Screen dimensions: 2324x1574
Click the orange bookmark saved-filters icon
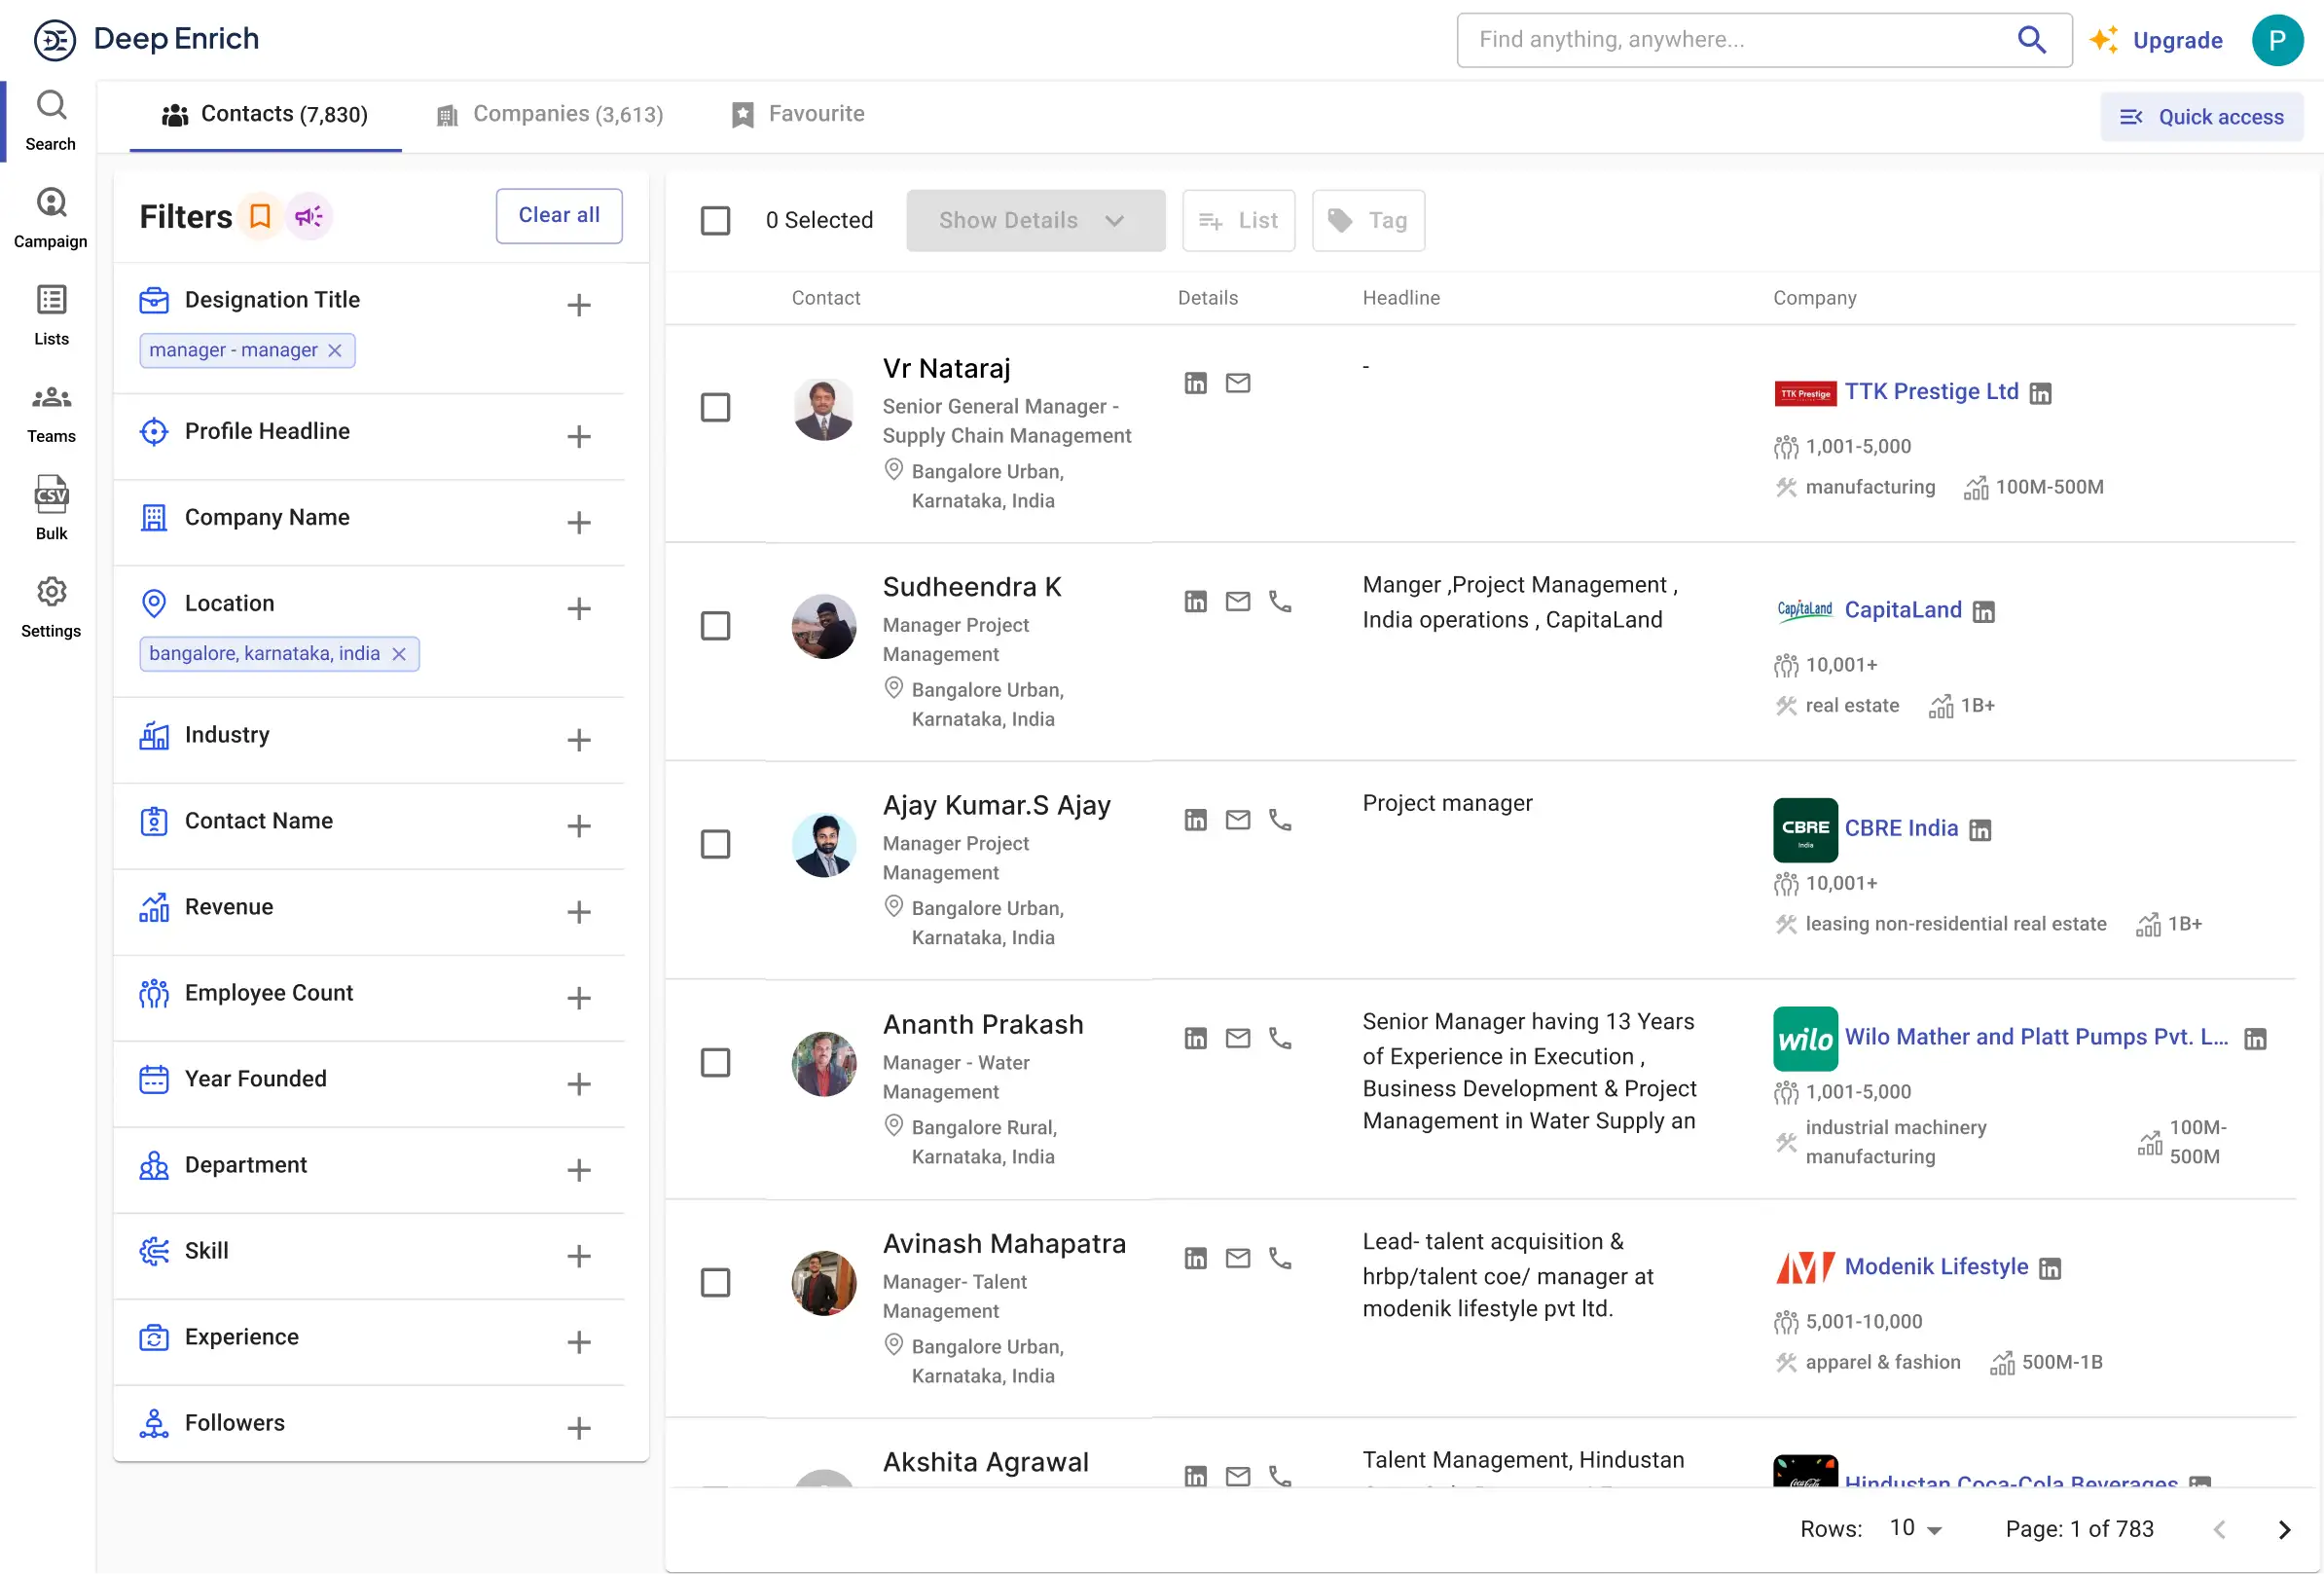[x=260, y=216]
